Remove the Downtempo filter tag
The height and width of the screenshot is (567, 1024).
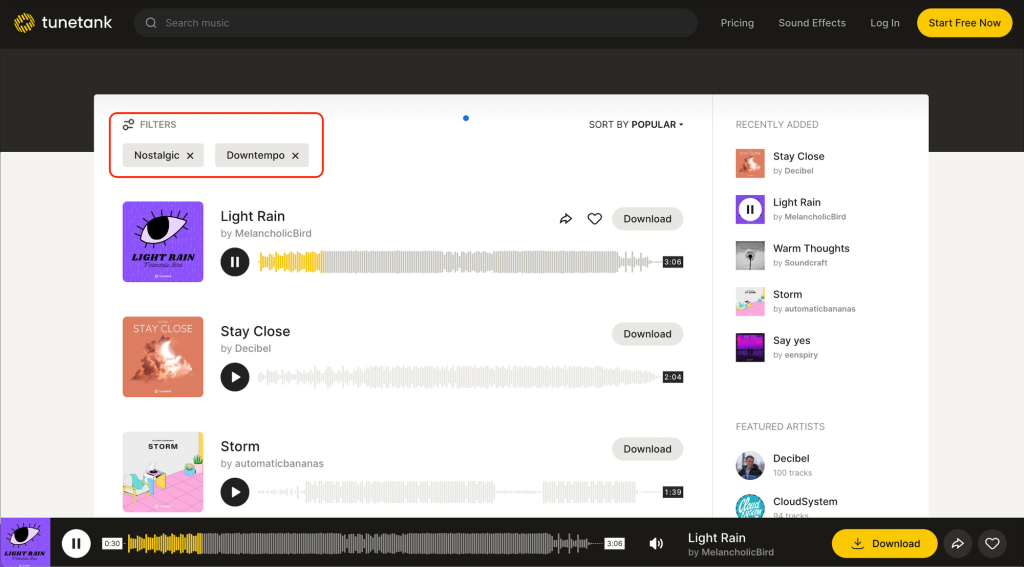[x=295, y=156]
